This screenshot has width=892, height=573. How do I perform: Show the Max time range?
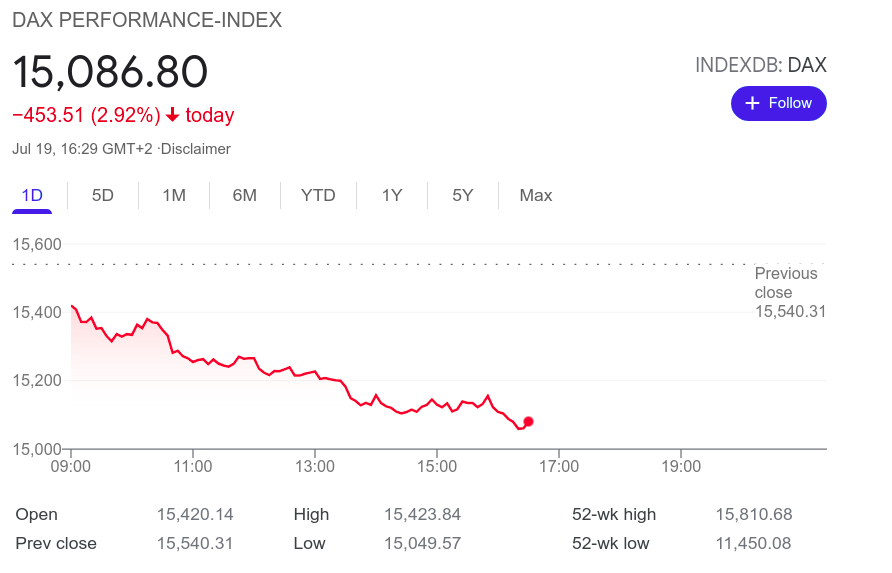pyautogui.click(x=536, y=195)
